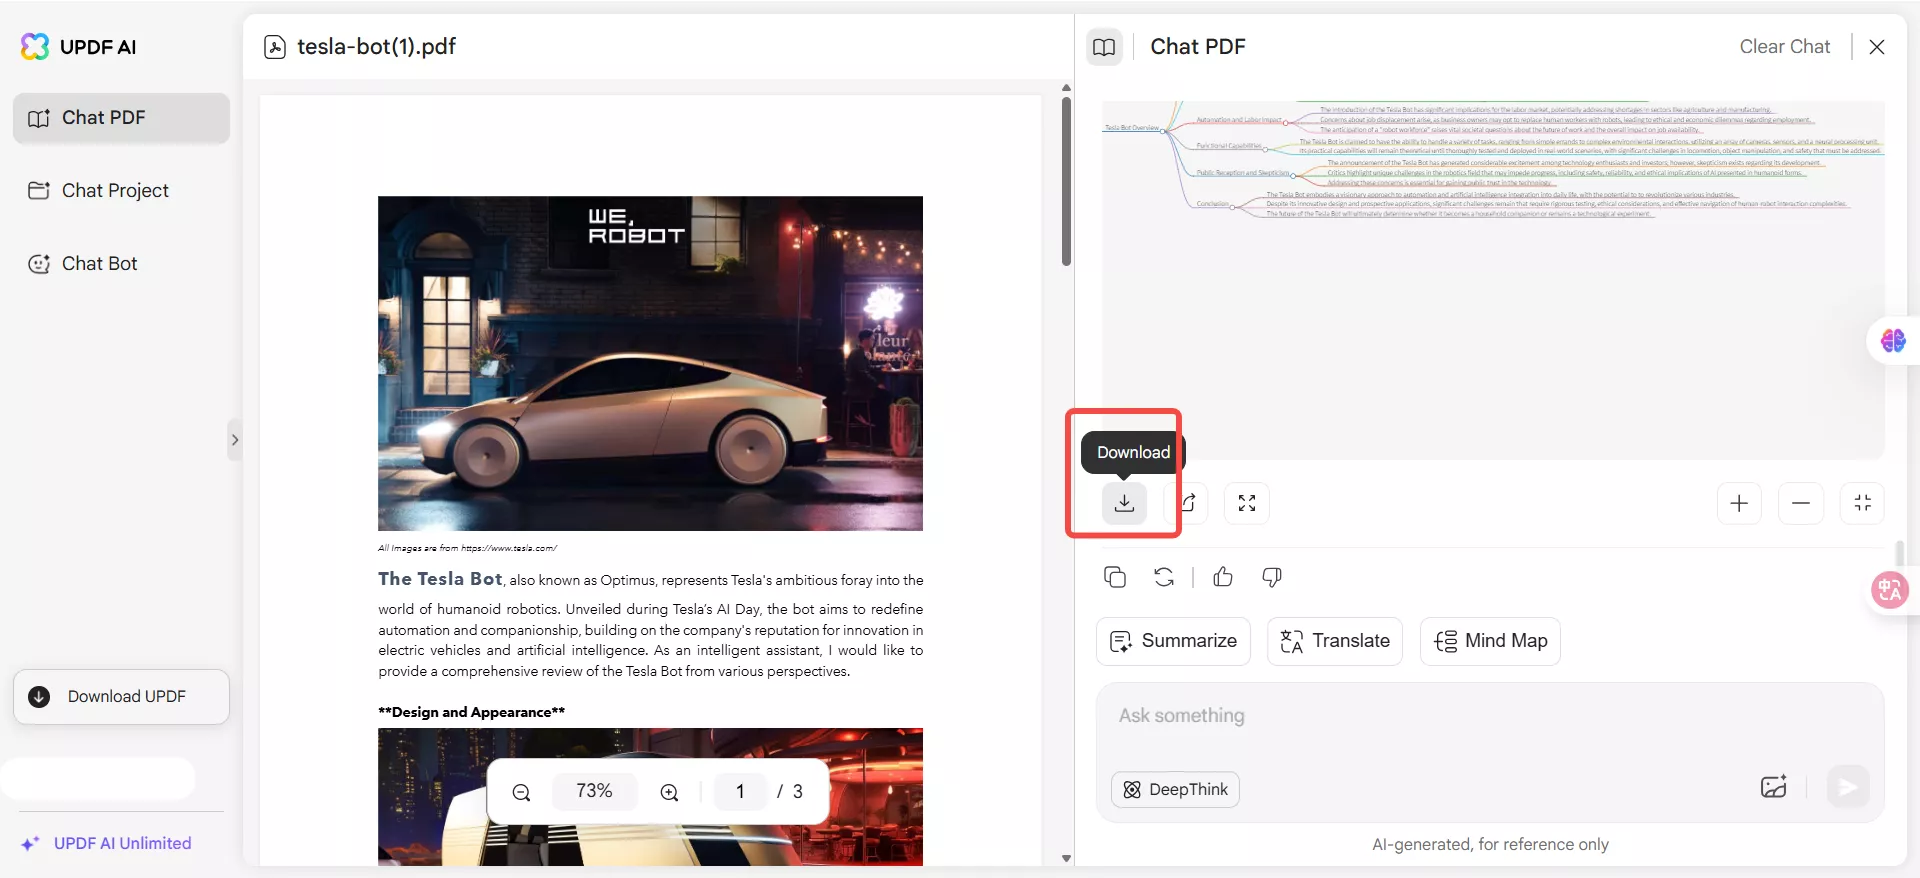This screenshot has width=1920, height=878.
Task: Switch to Chat Bot section
Action: [x=99, y=263]
